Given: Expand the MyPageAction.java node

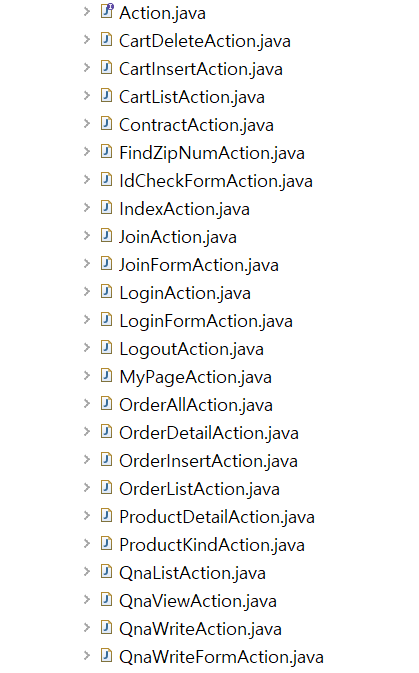Looking at the screenshot, I should [x=87, y=376].
